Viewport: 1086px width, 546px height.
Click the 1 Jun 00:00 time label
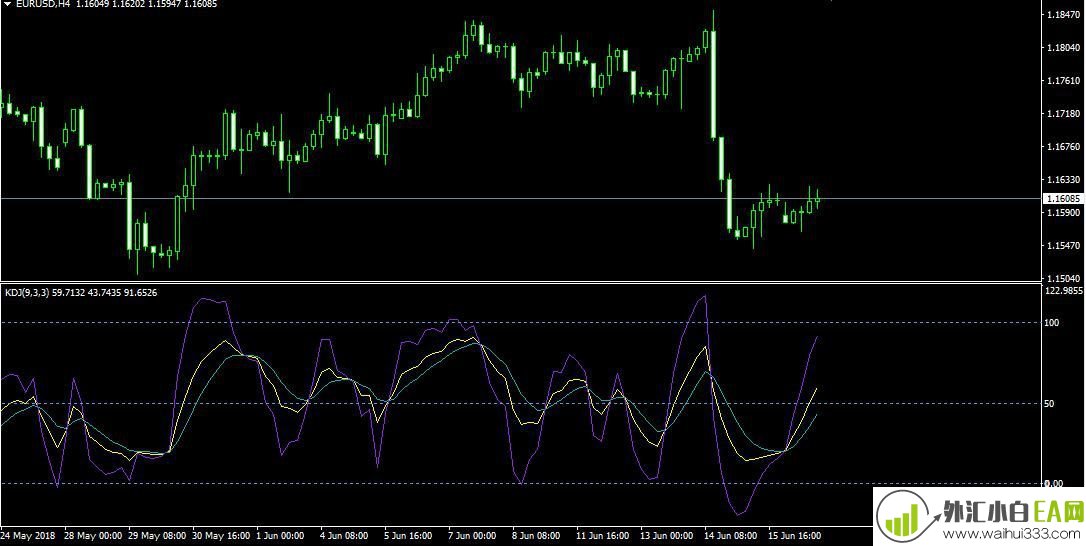pos(281,536)
